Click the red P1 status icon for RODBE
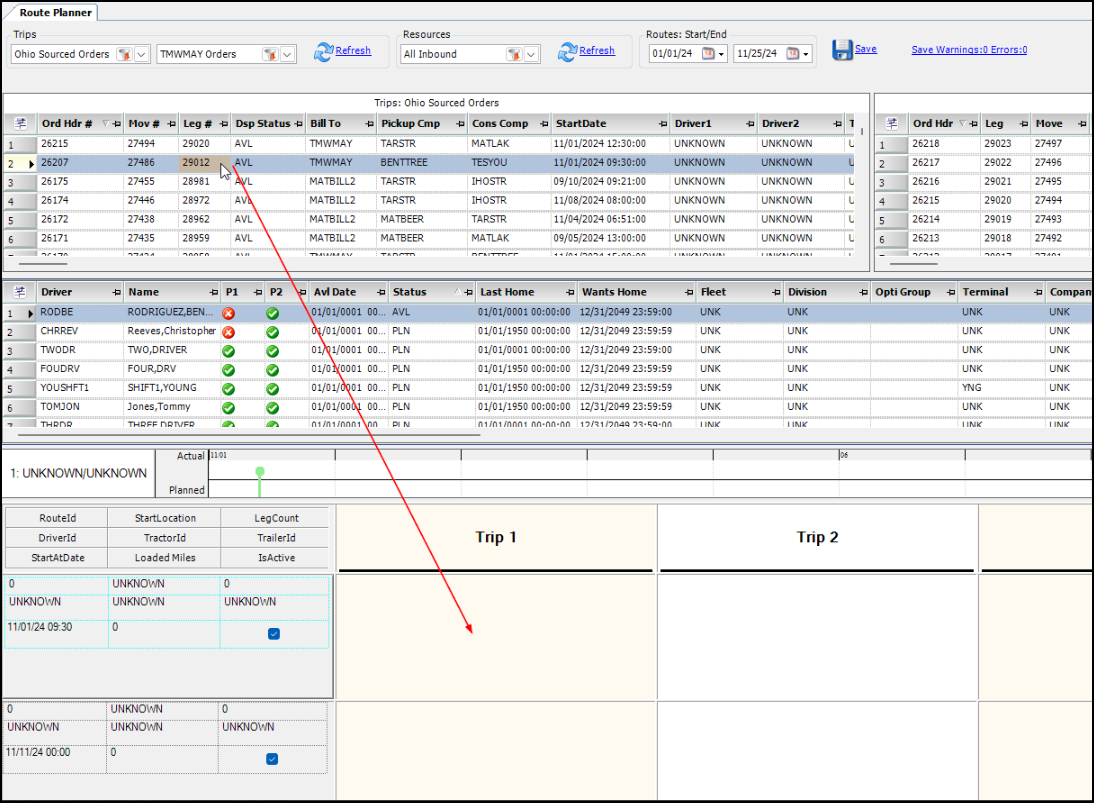Viewport: 1094px width, 803px height. tap(228, 313)
